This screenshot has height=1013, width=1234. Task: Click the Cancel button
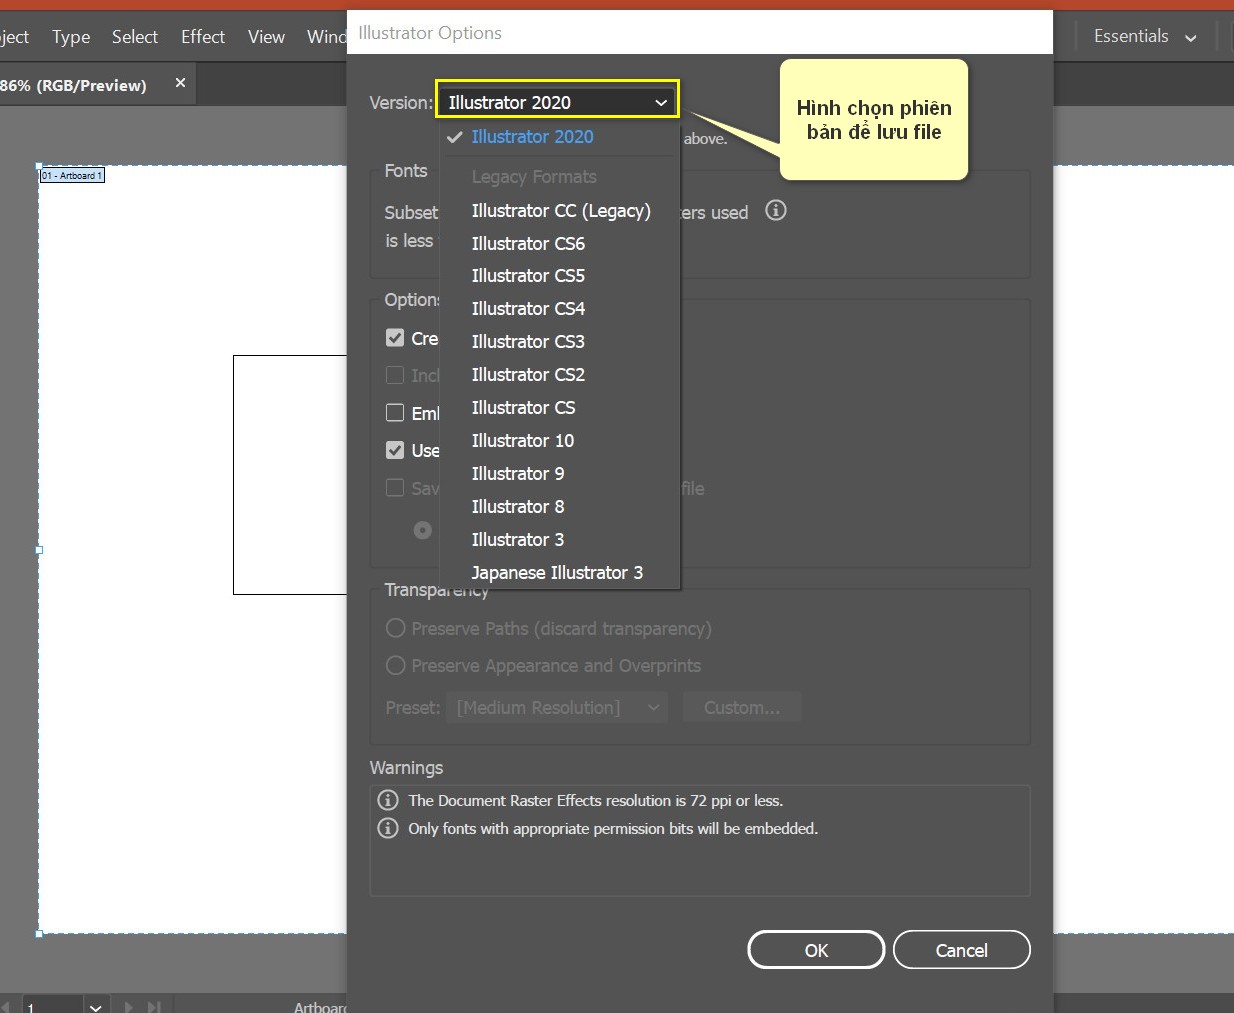coord(961,950)
